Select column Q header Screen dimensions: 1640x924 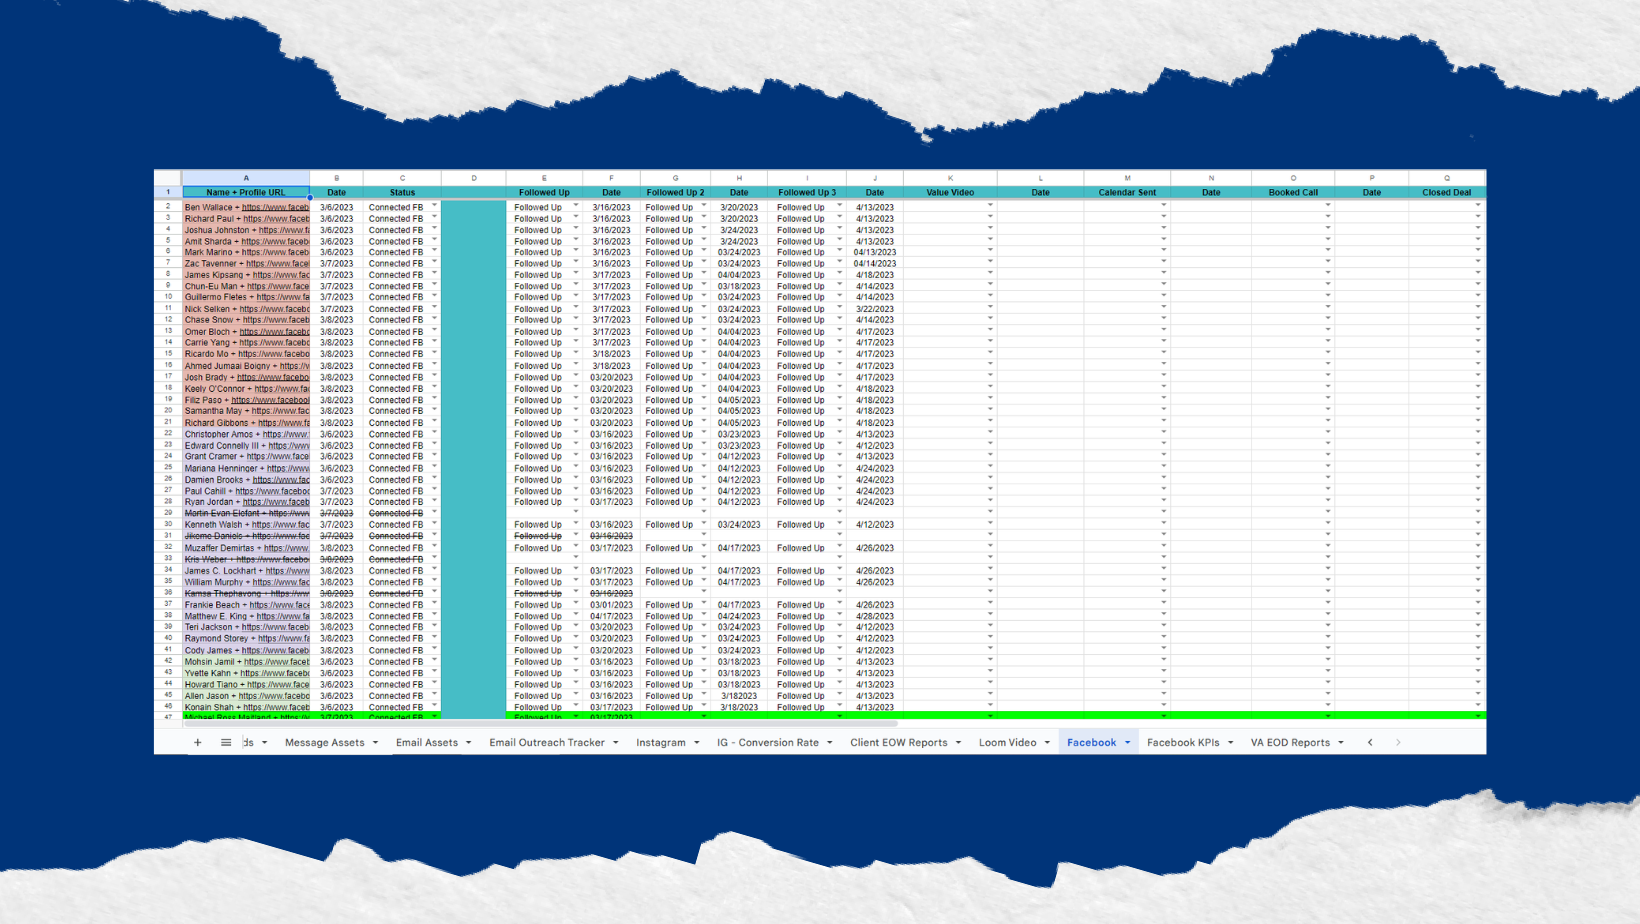(1447, 178)
